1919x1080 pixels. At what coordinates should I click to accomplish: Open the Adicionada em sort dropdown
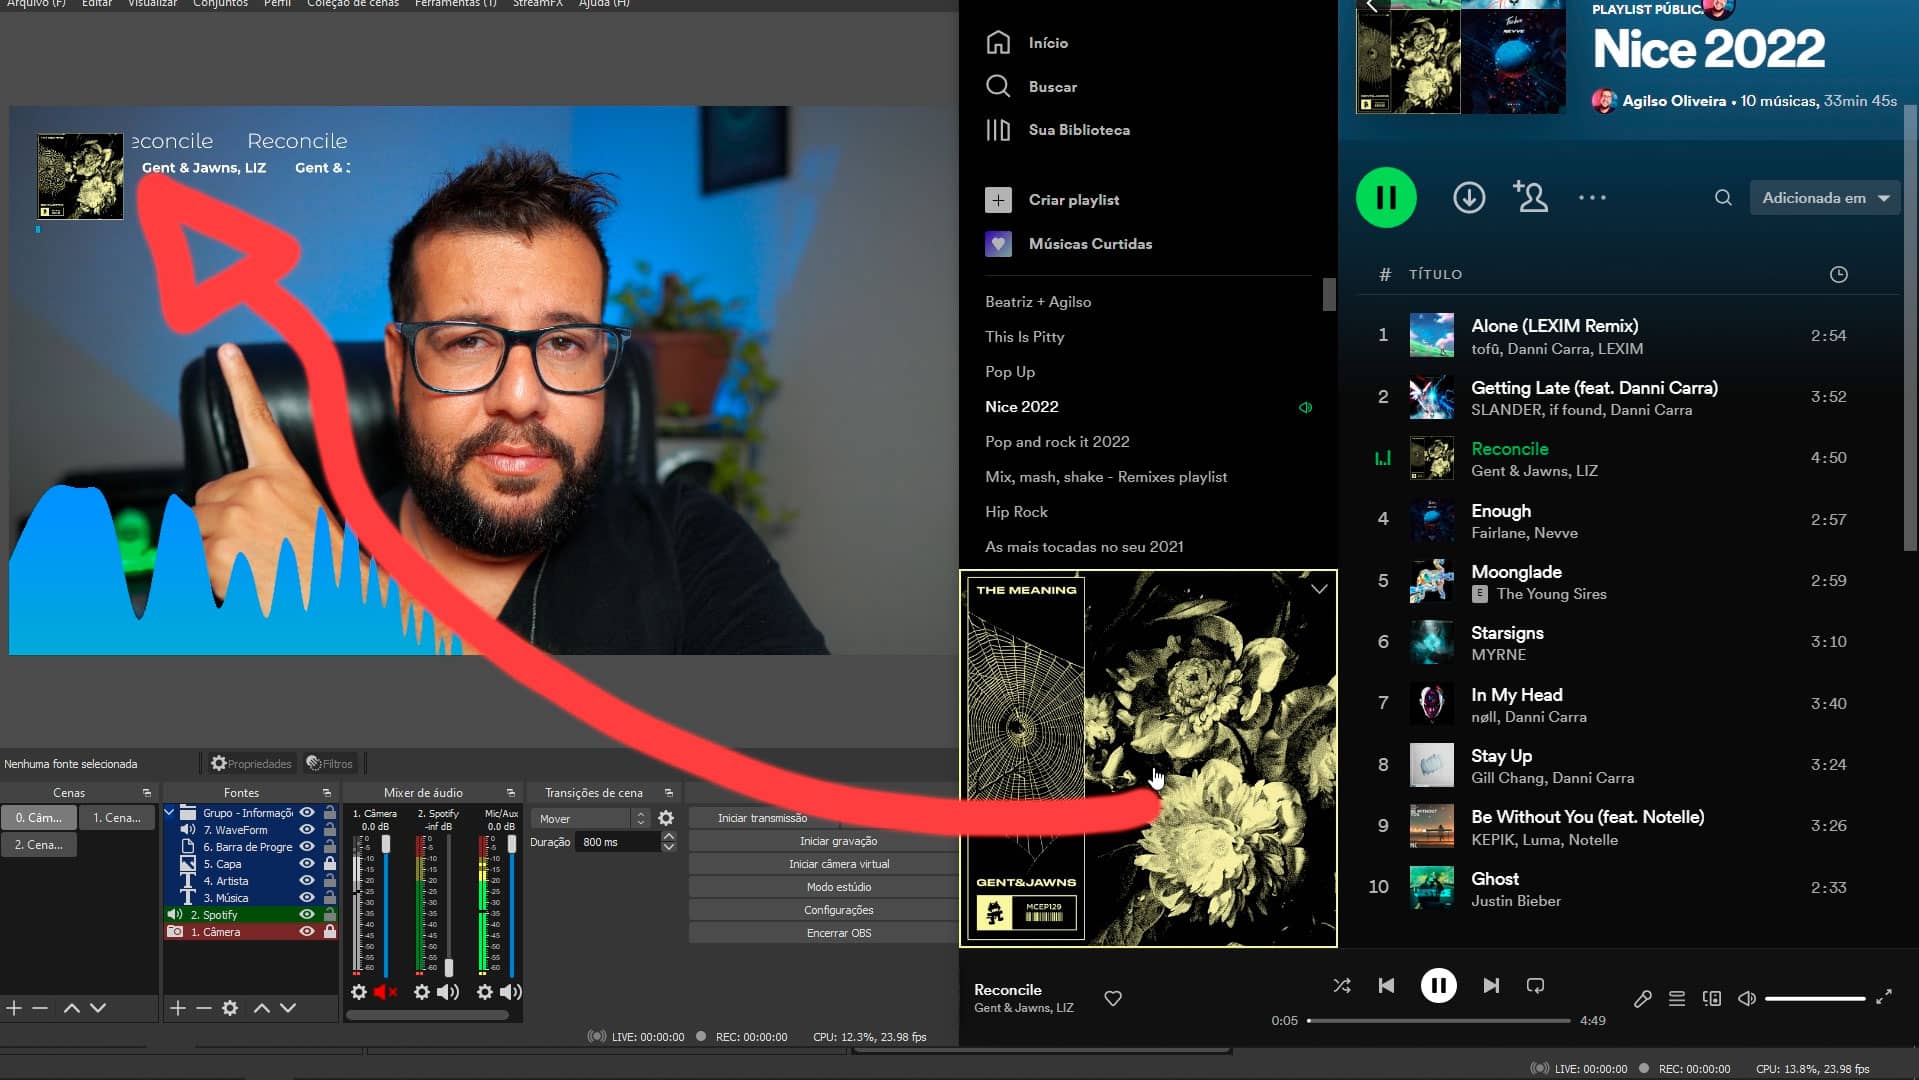[1825, 198]
